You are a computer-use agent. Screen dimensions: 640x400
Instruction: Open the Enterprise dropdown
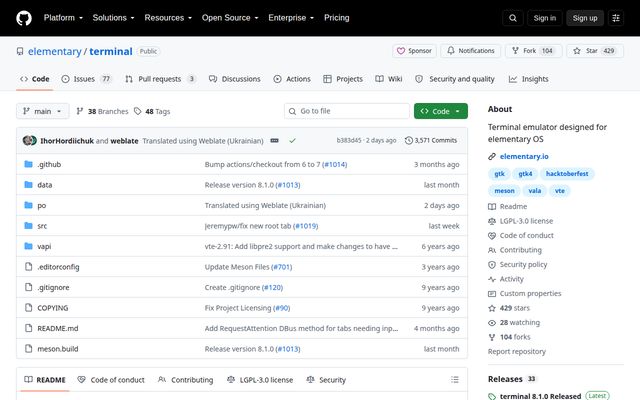click(291, 18)
